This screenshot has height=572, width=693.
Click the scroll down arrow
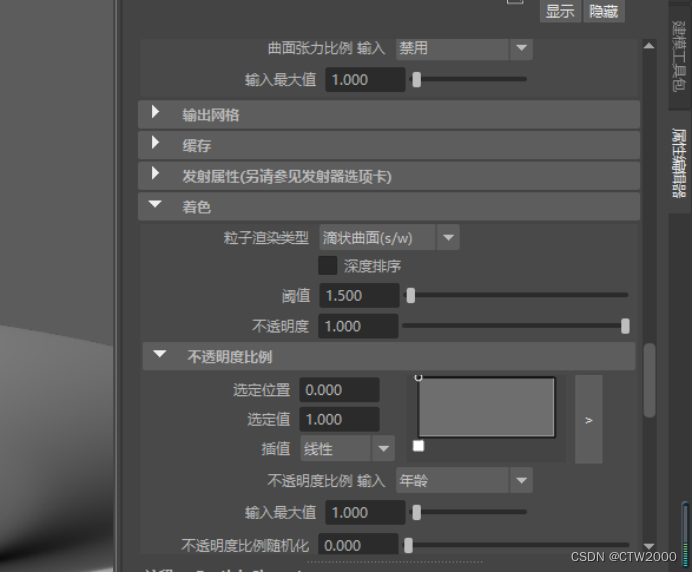click(x=649, y=546)
